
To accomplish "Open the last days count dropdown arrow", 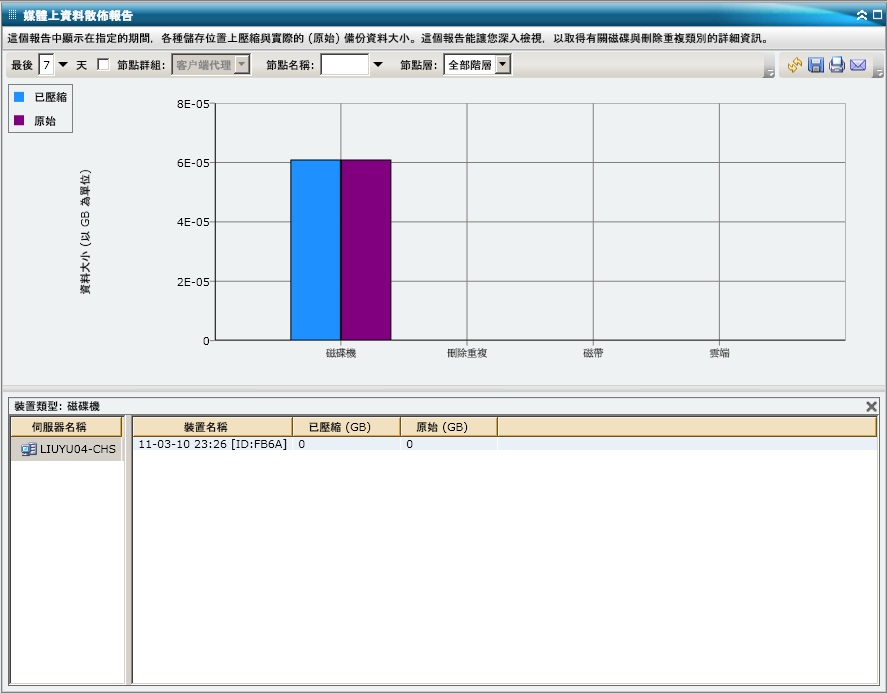I will (63, 64).
